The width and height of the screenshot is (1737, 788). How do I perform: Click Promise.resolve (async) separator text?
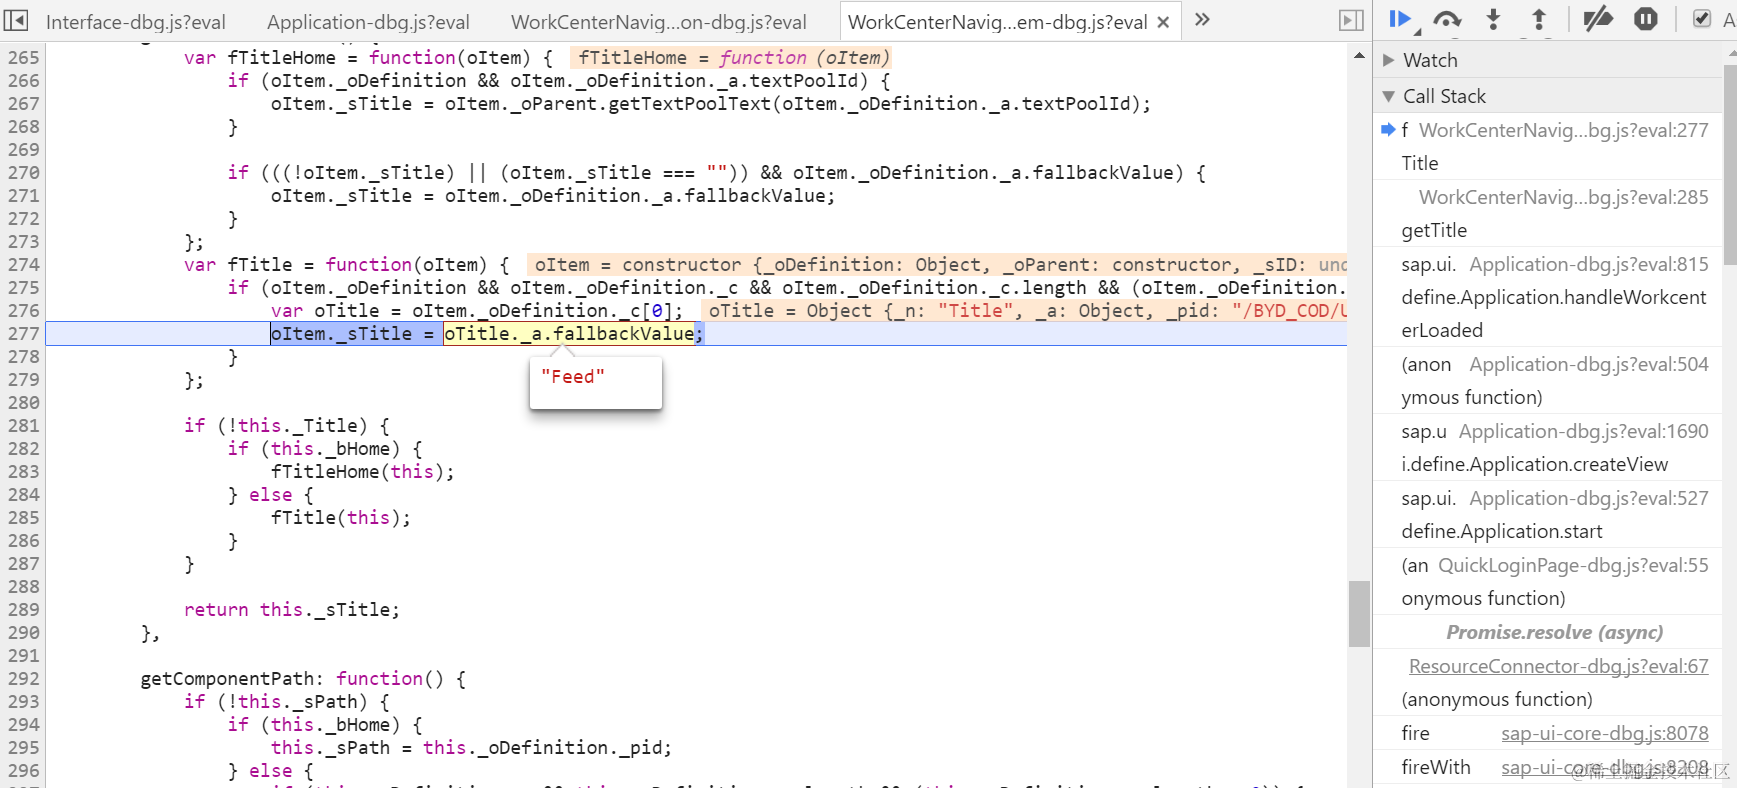point(1554,632)
